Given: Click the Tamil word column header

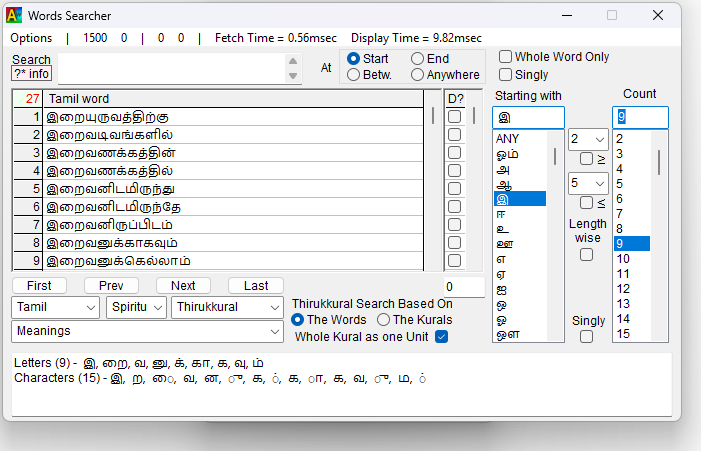Looking at the screenshot, I should tap(233, 98).
